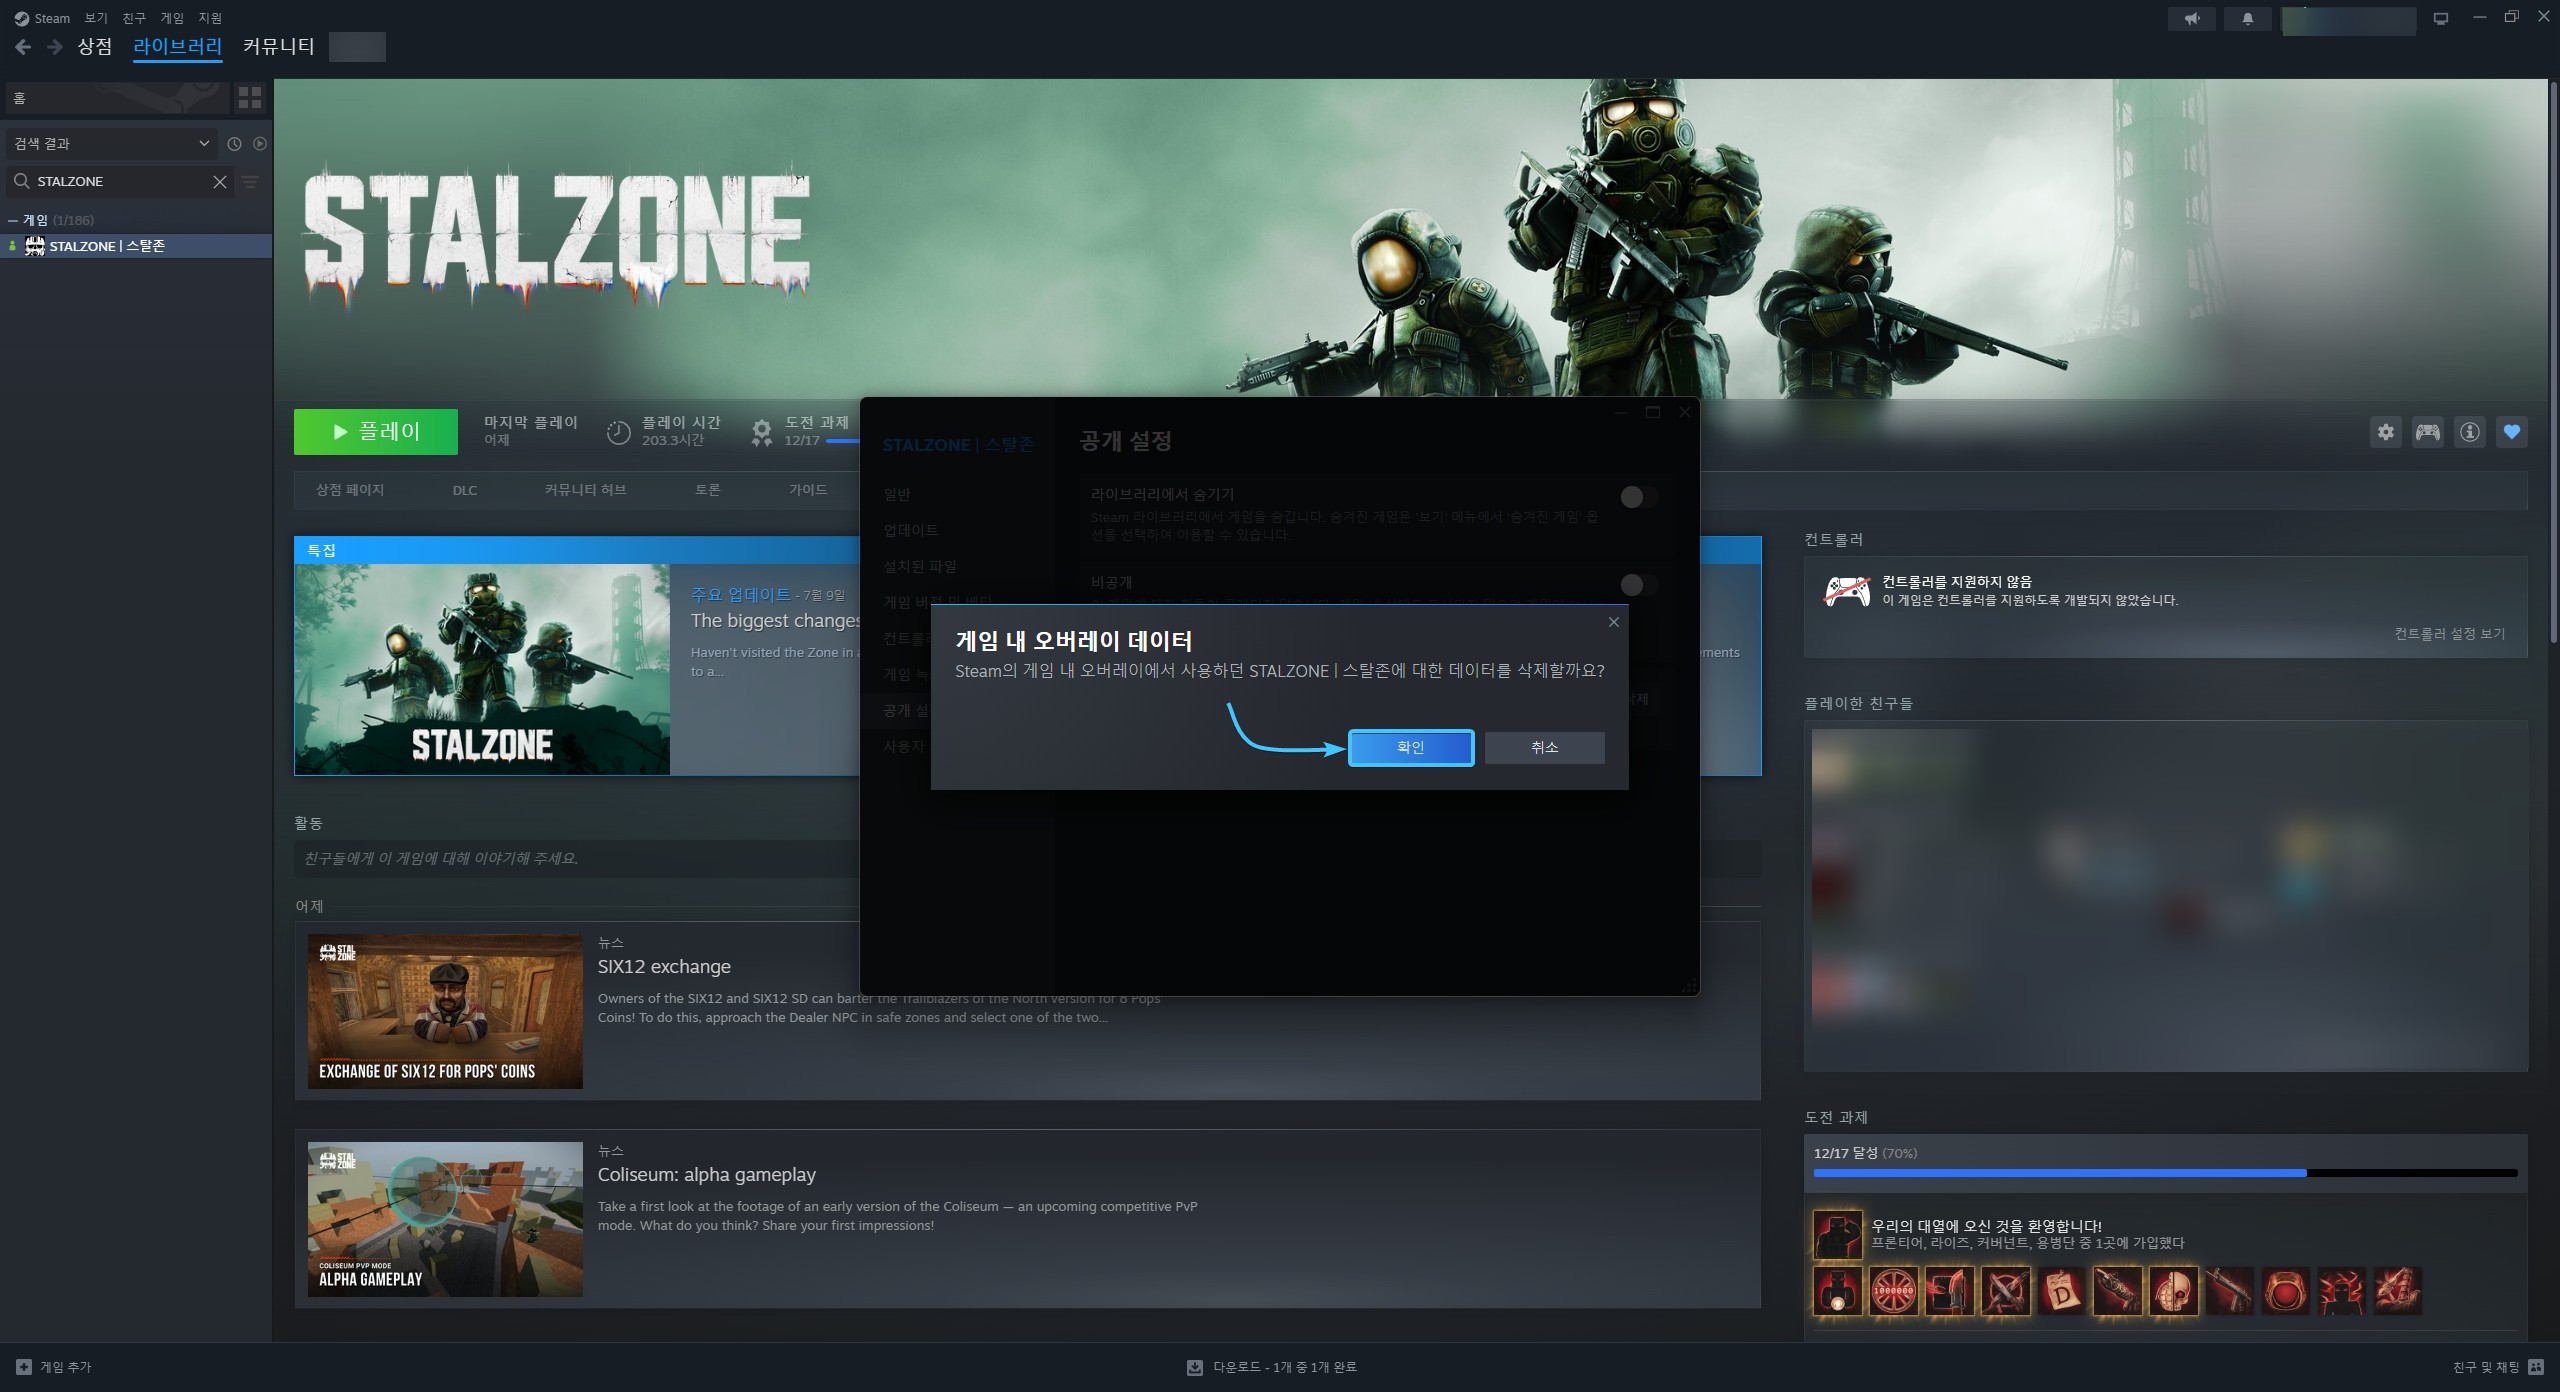The width and height of the screenshot is (2560, 1392).
Task: Select 업데이트 in properties sidebar
Action: pos(910,531)
